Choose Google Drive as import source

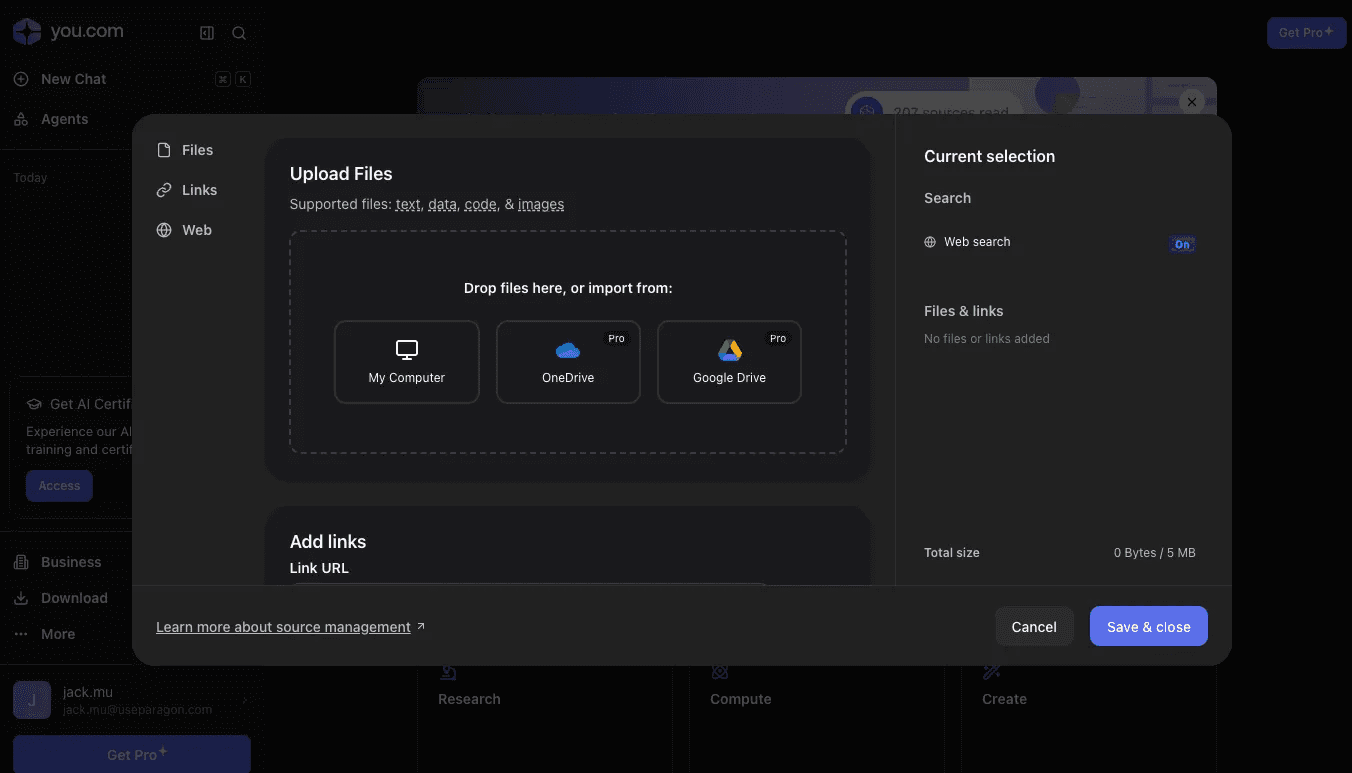[x=729, y=362]
